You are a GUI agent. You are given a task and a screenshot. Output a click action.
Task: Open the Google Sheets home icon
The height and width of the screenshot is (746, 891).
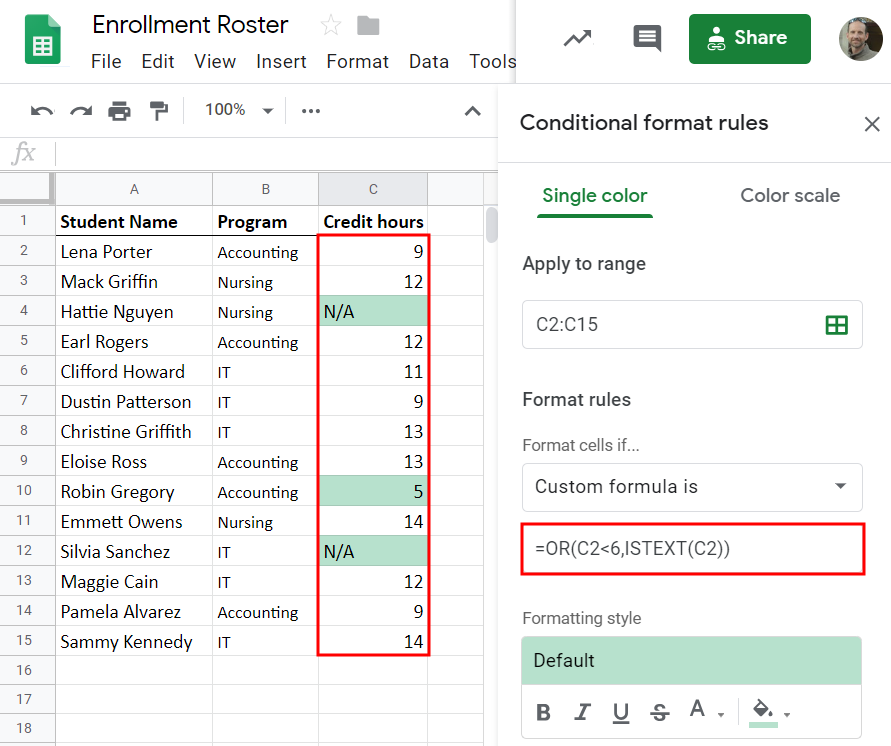click(43, 39)
